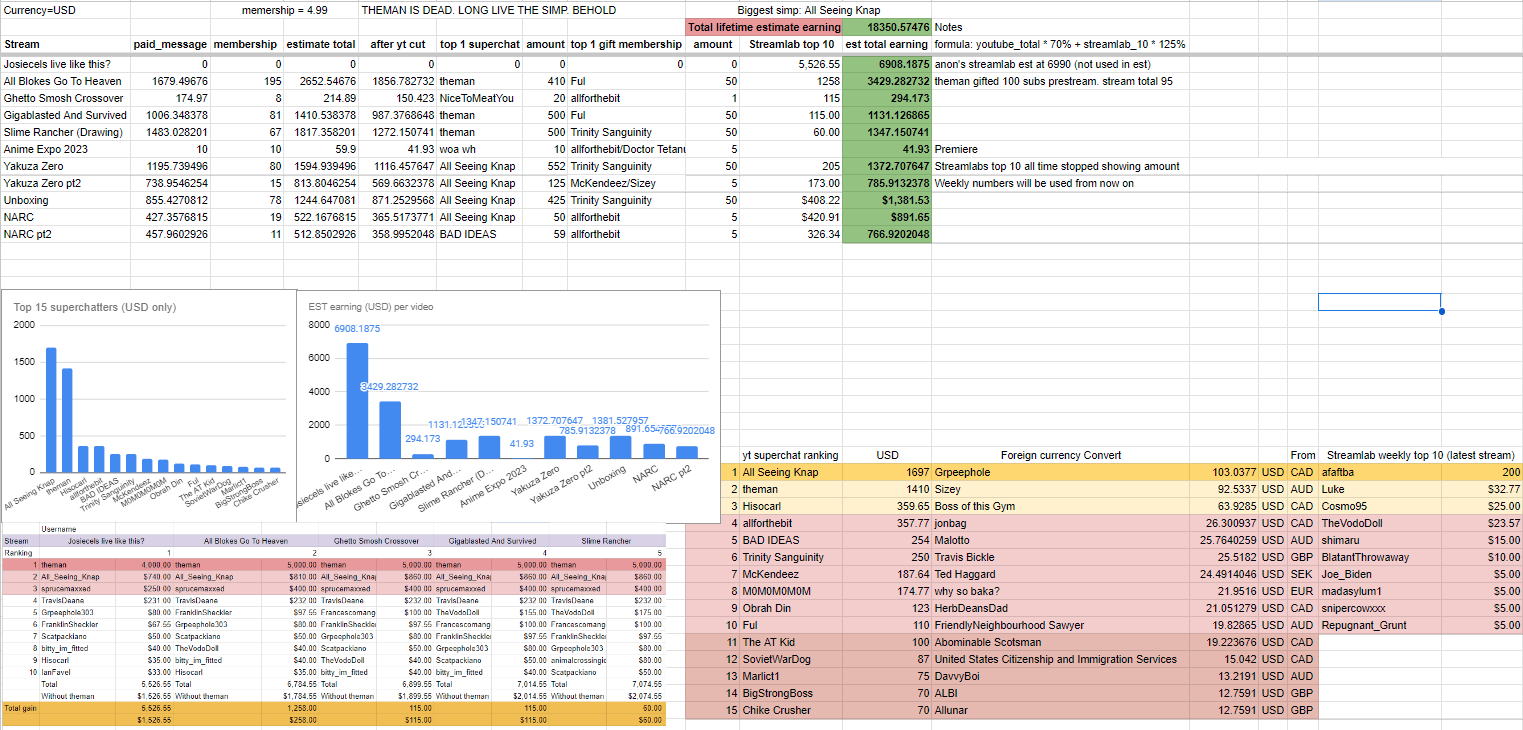This screenshot has width=1523, height=730.
Task: Select the "Grpeephole" foreign currency cell
Action: (1060, 472)
